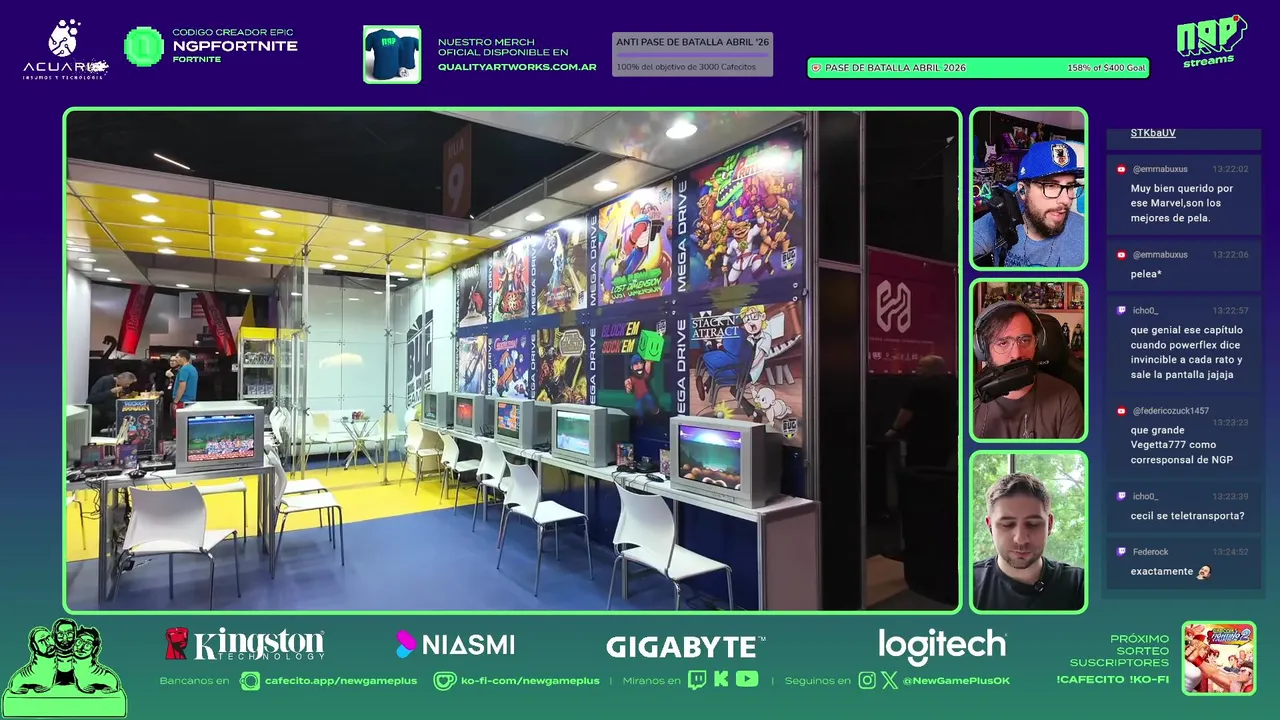Click the Cafecito cup icon

pyautogui.click(x=250, y=681)
